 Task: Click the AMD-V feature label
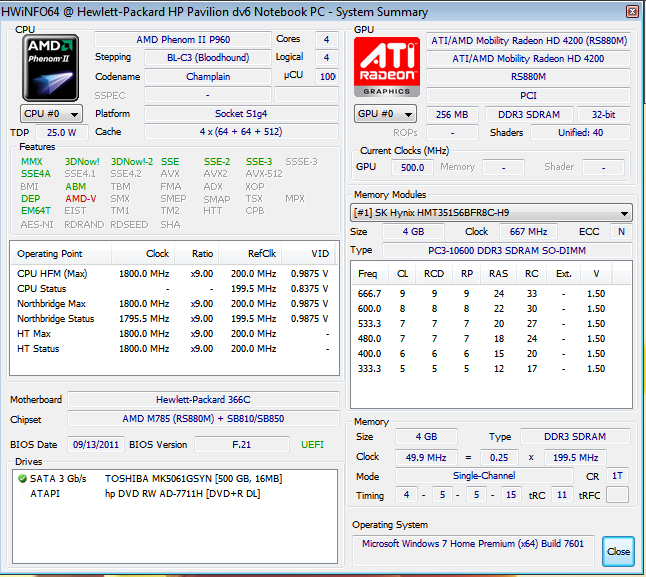pos(81,199)
